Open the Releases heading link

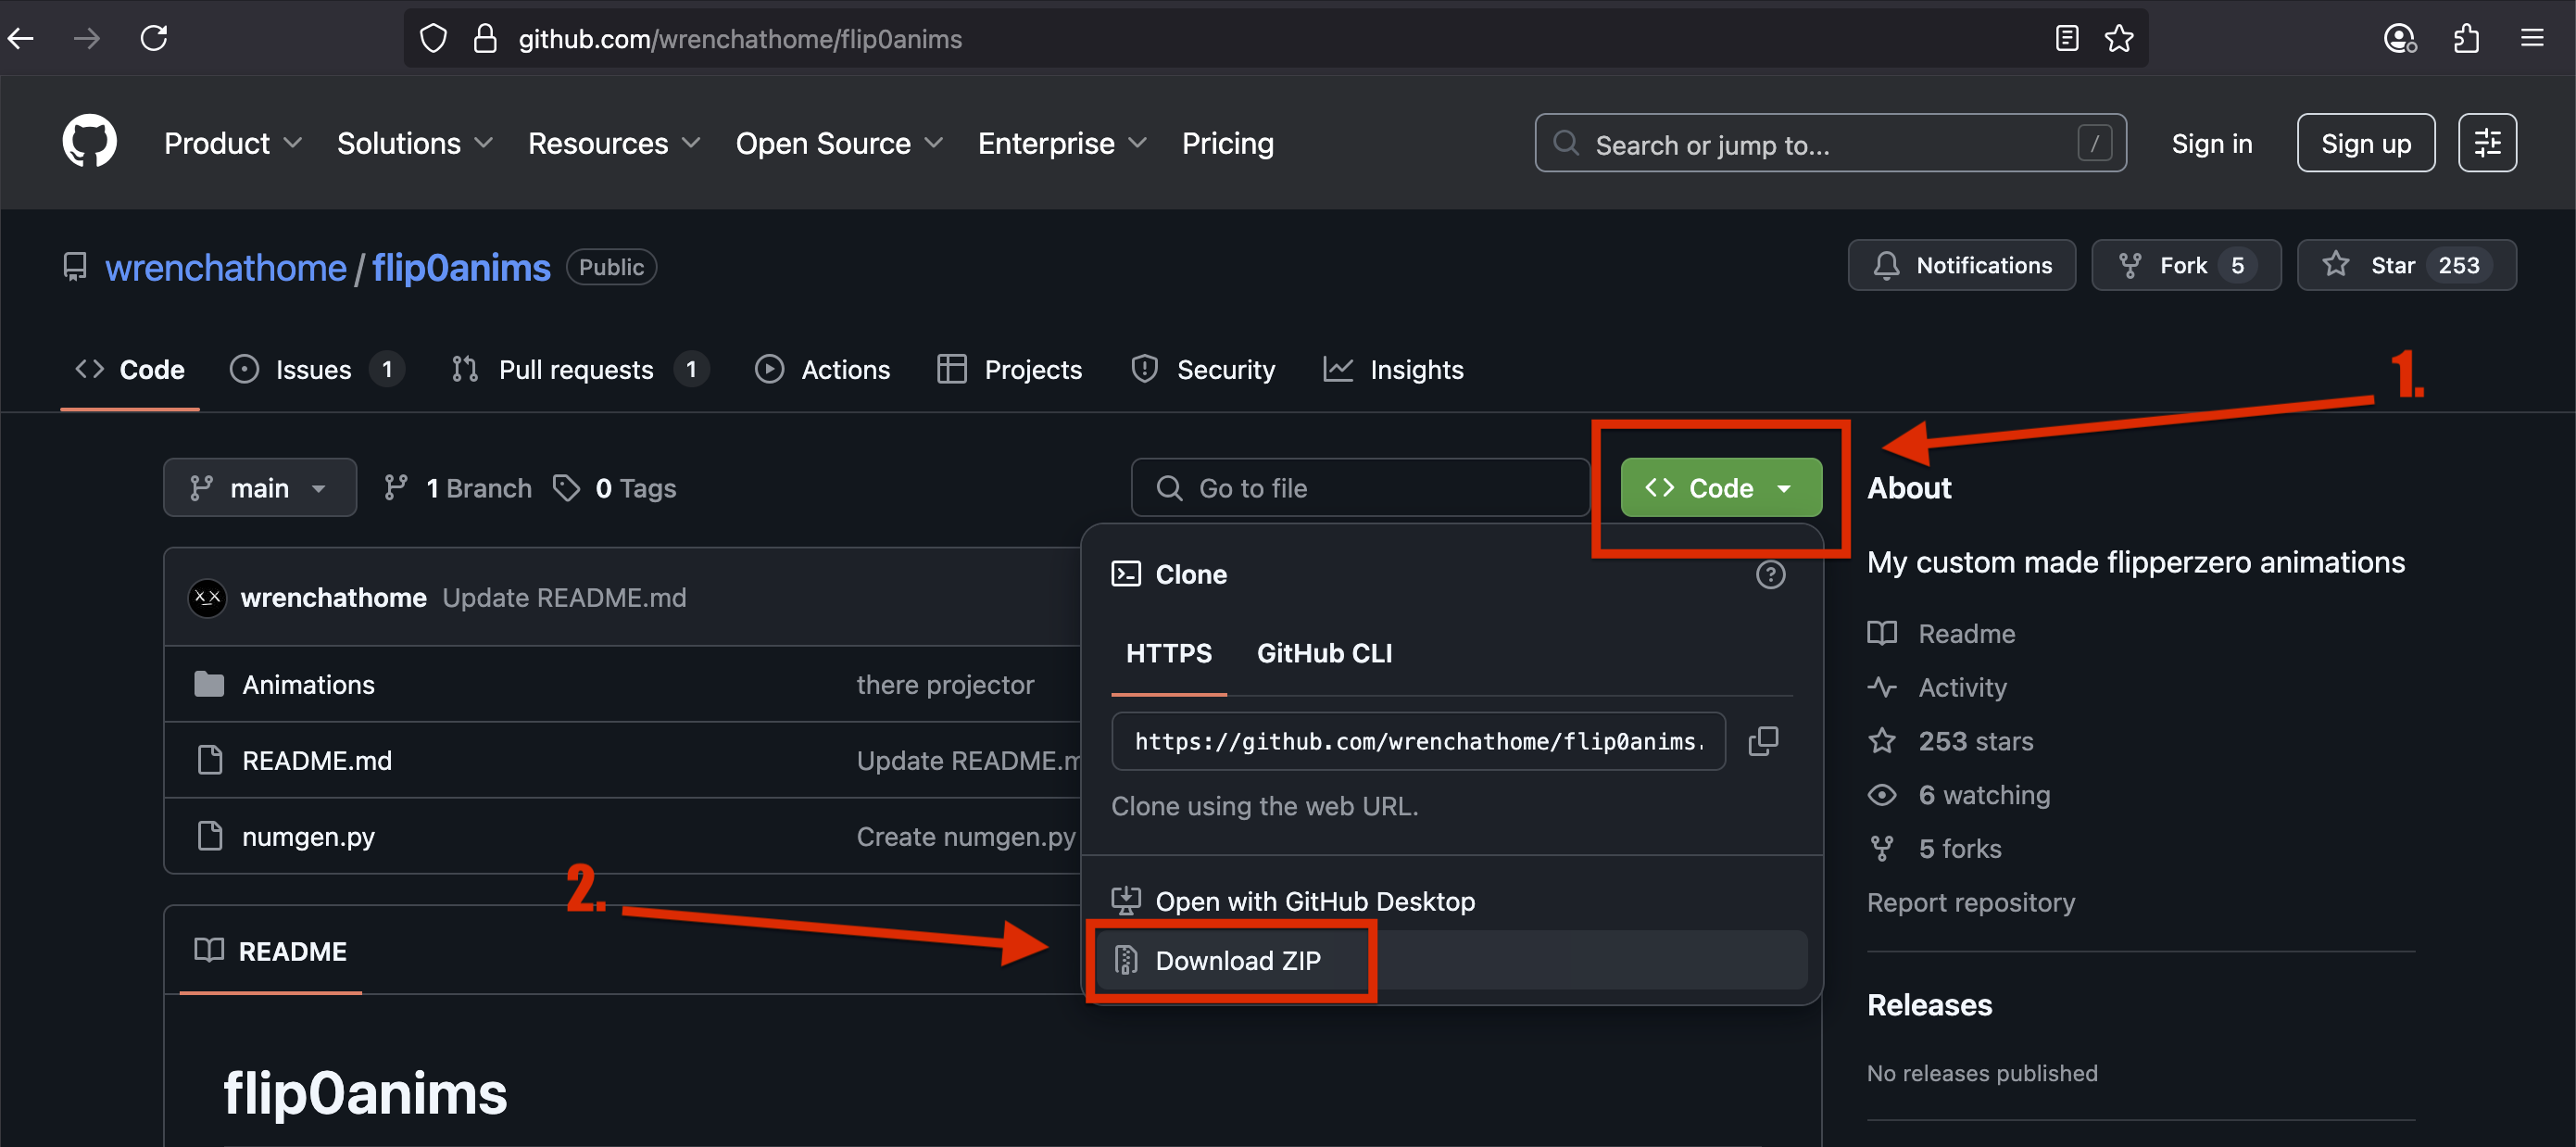click(x=1929, y=1004)
